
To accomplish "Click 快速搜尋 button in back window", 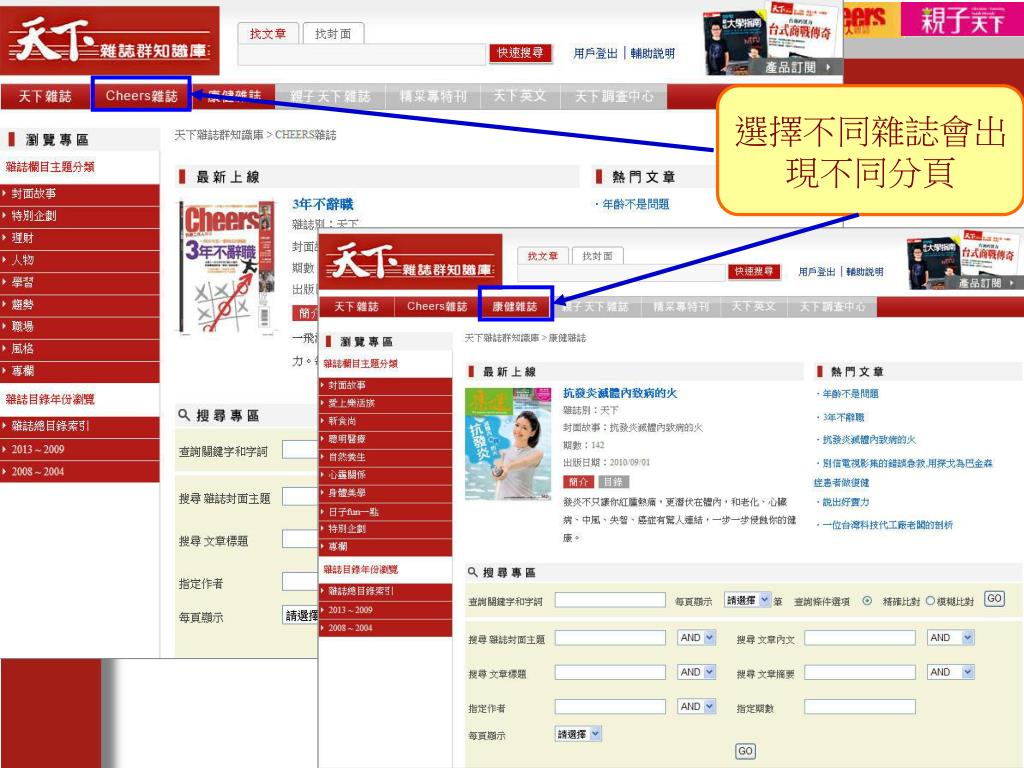I will [520, 53].
